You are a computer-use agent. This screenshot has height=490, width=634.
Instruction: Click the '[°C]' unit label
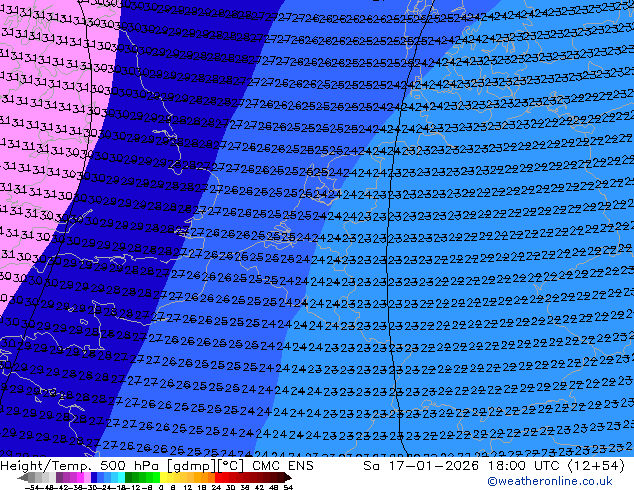coord(231,466)
